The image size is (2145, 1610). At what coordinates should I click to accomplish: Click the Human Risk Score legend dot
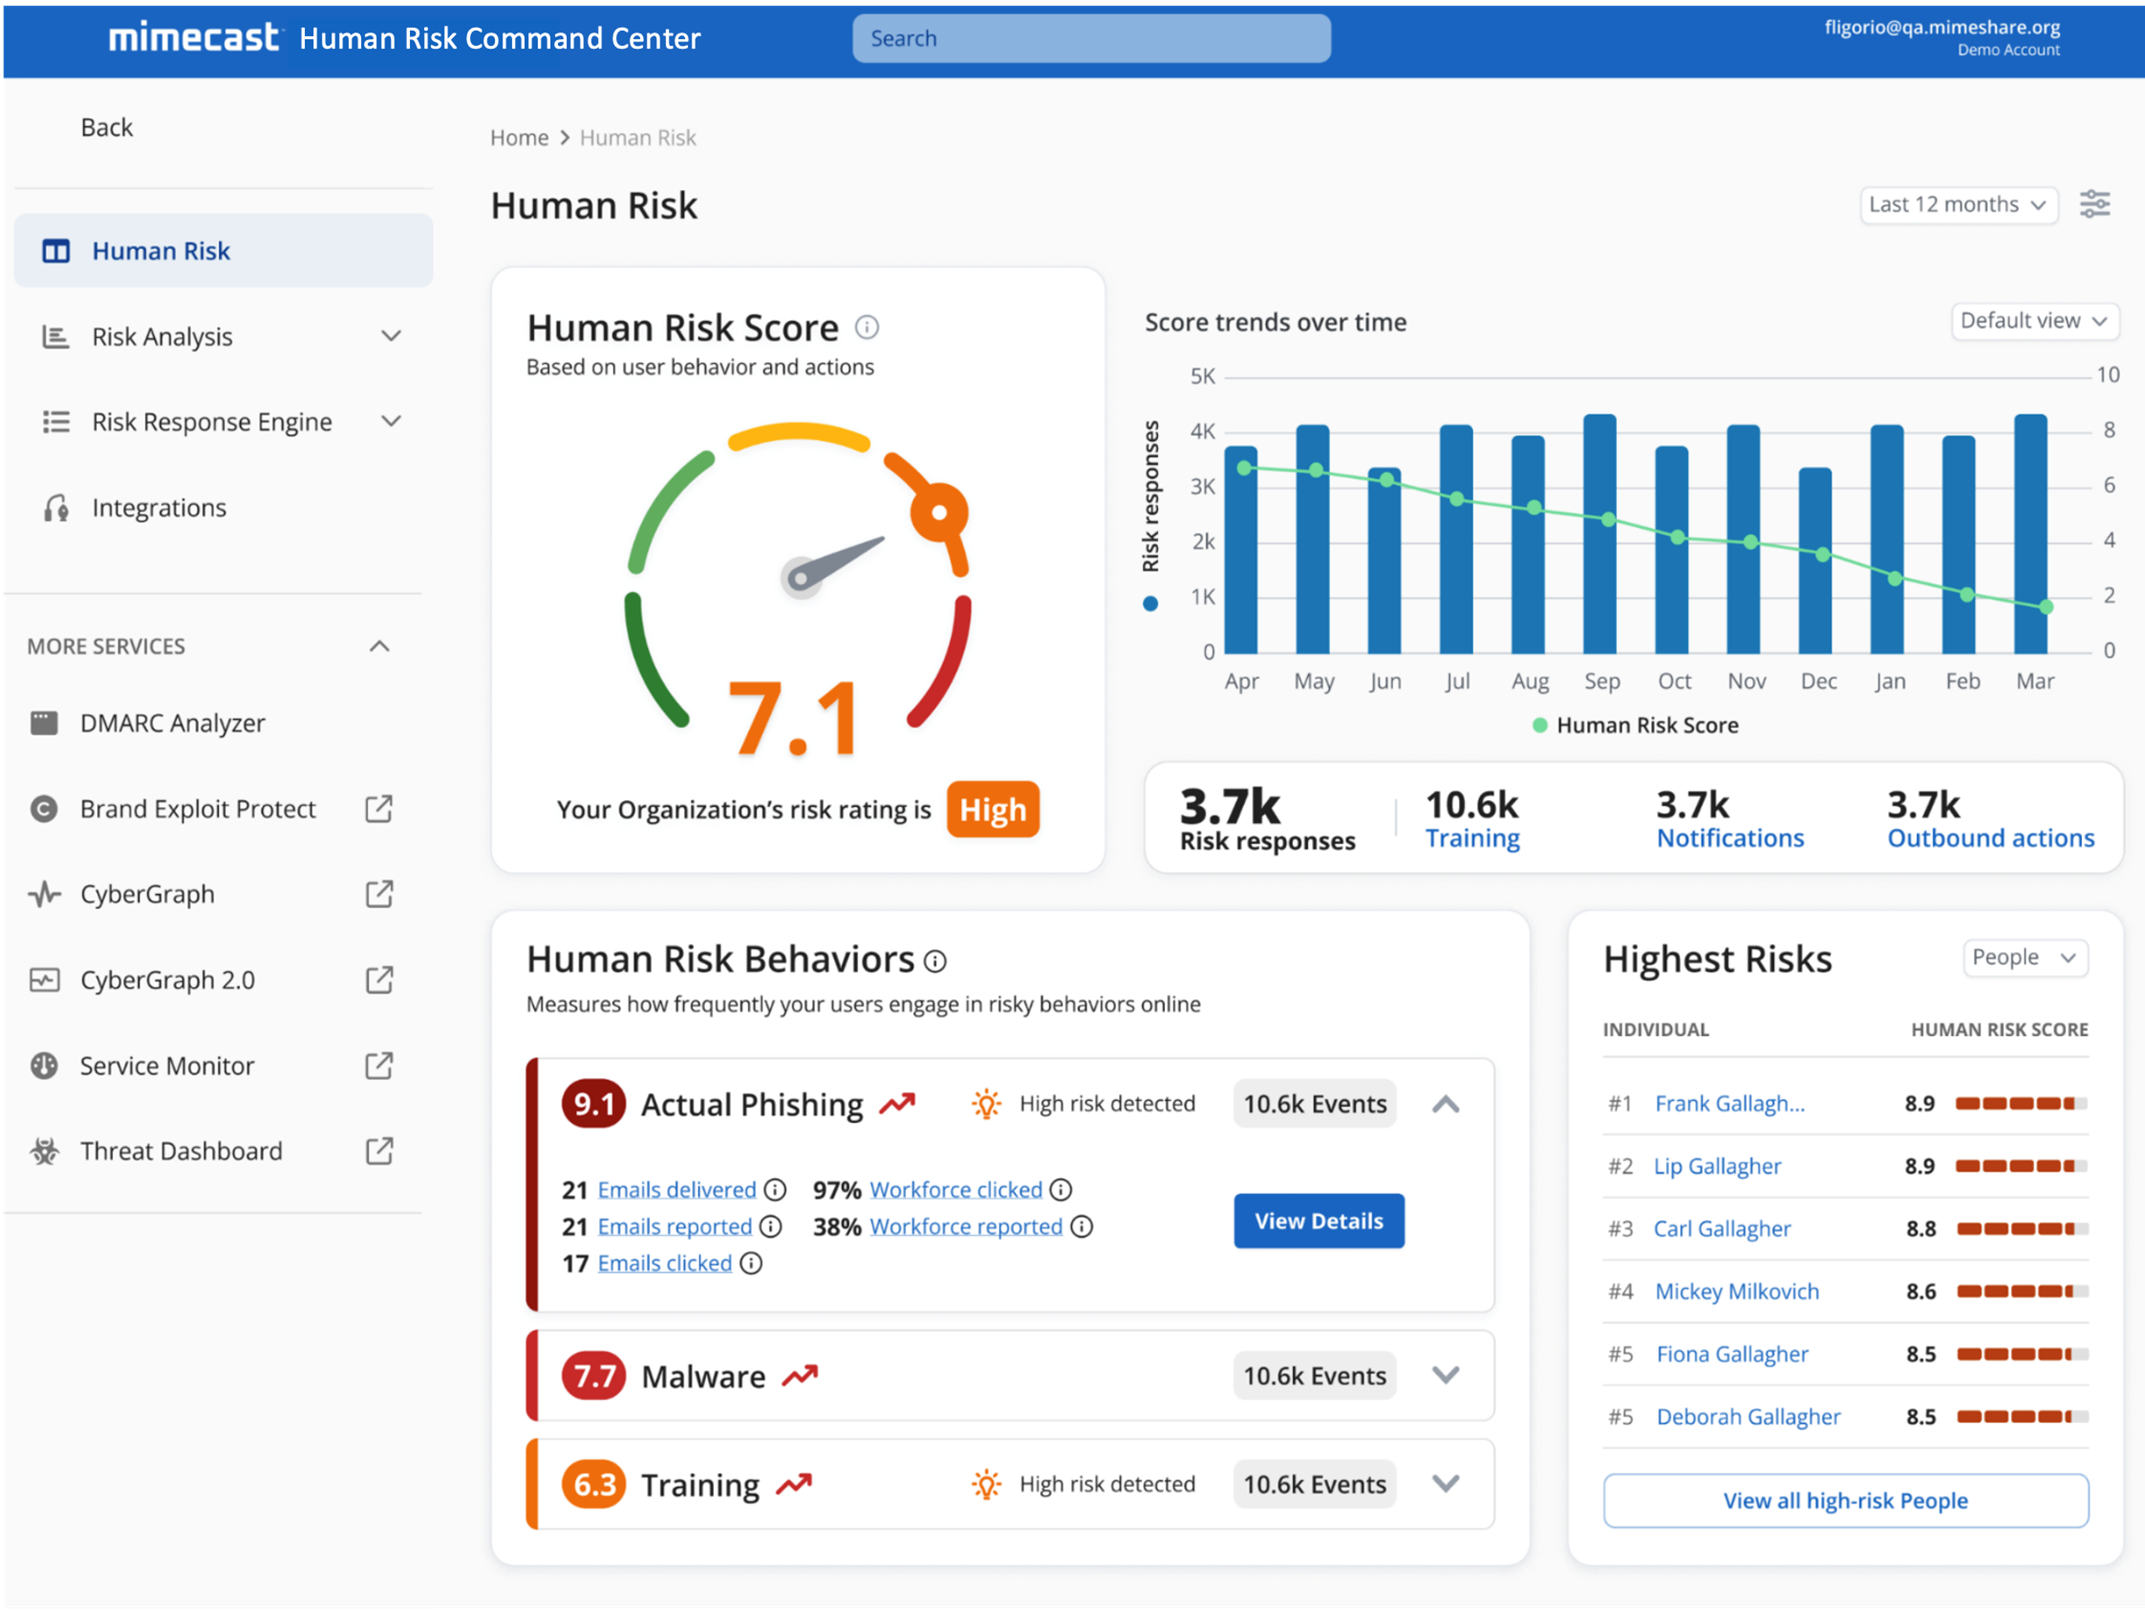tap(1540, 725)
